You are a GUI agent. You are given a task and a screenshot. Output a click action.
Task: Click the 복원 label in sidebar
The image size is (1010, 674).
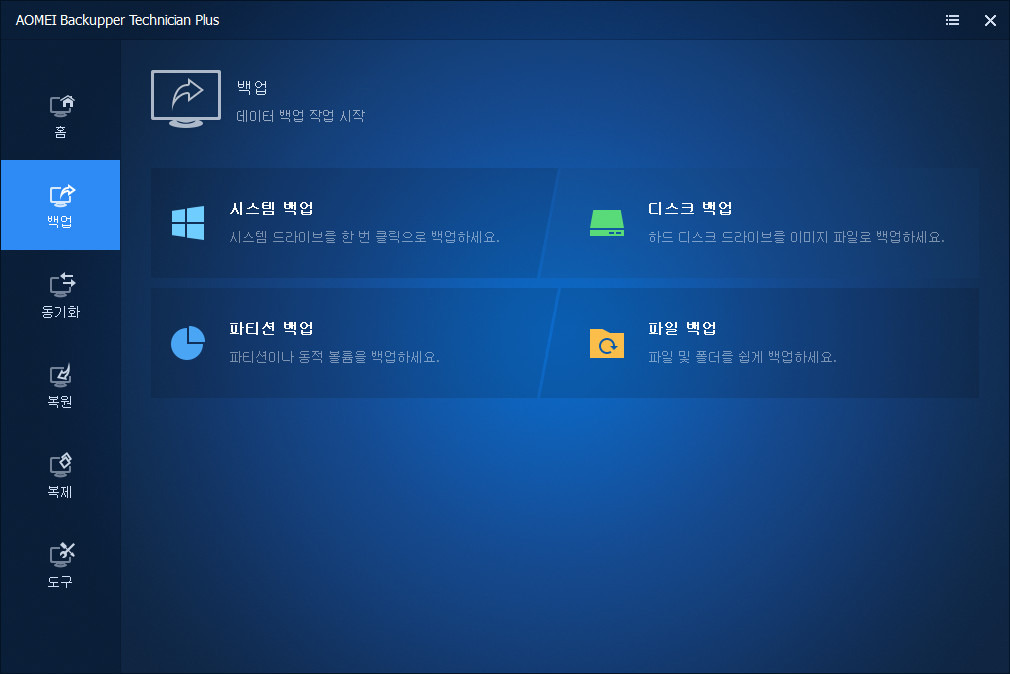[x=60, y=401]
